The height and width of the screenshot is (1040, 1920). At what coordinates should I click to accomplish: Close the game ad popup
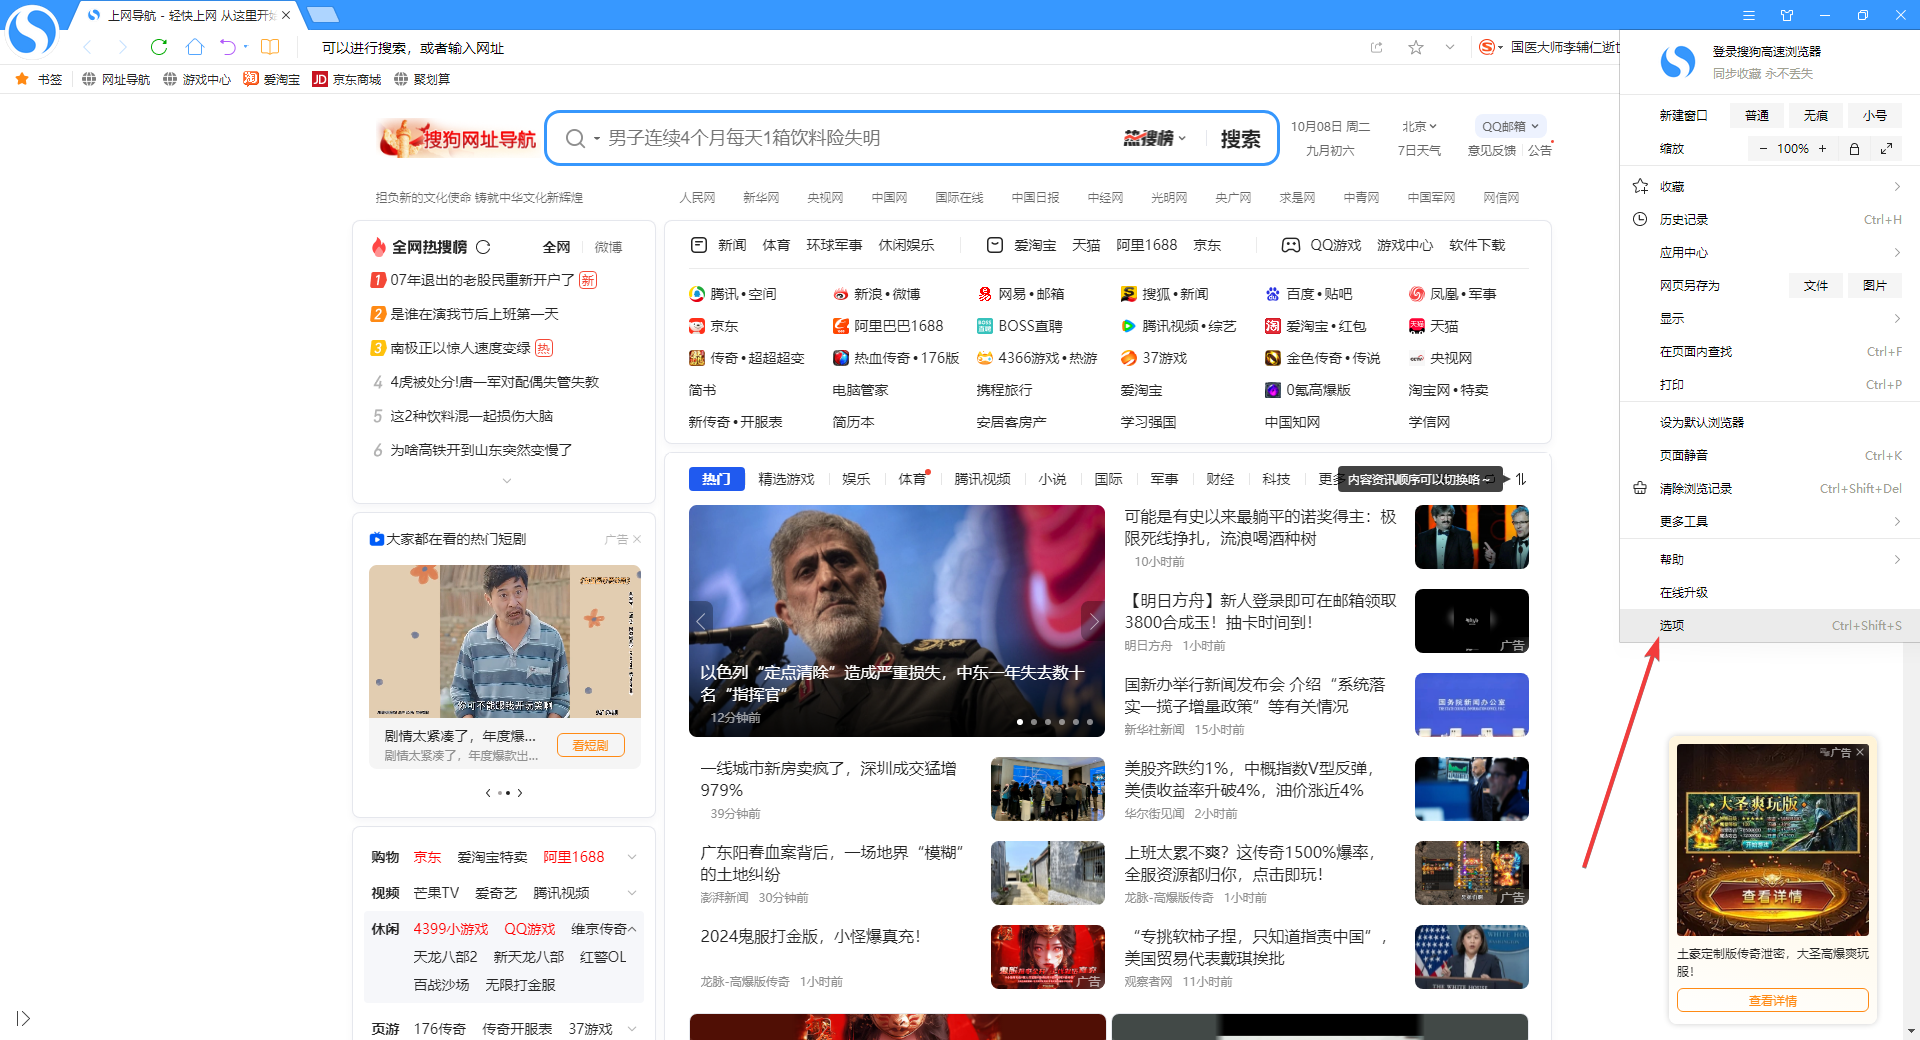tap(1860, 752)
